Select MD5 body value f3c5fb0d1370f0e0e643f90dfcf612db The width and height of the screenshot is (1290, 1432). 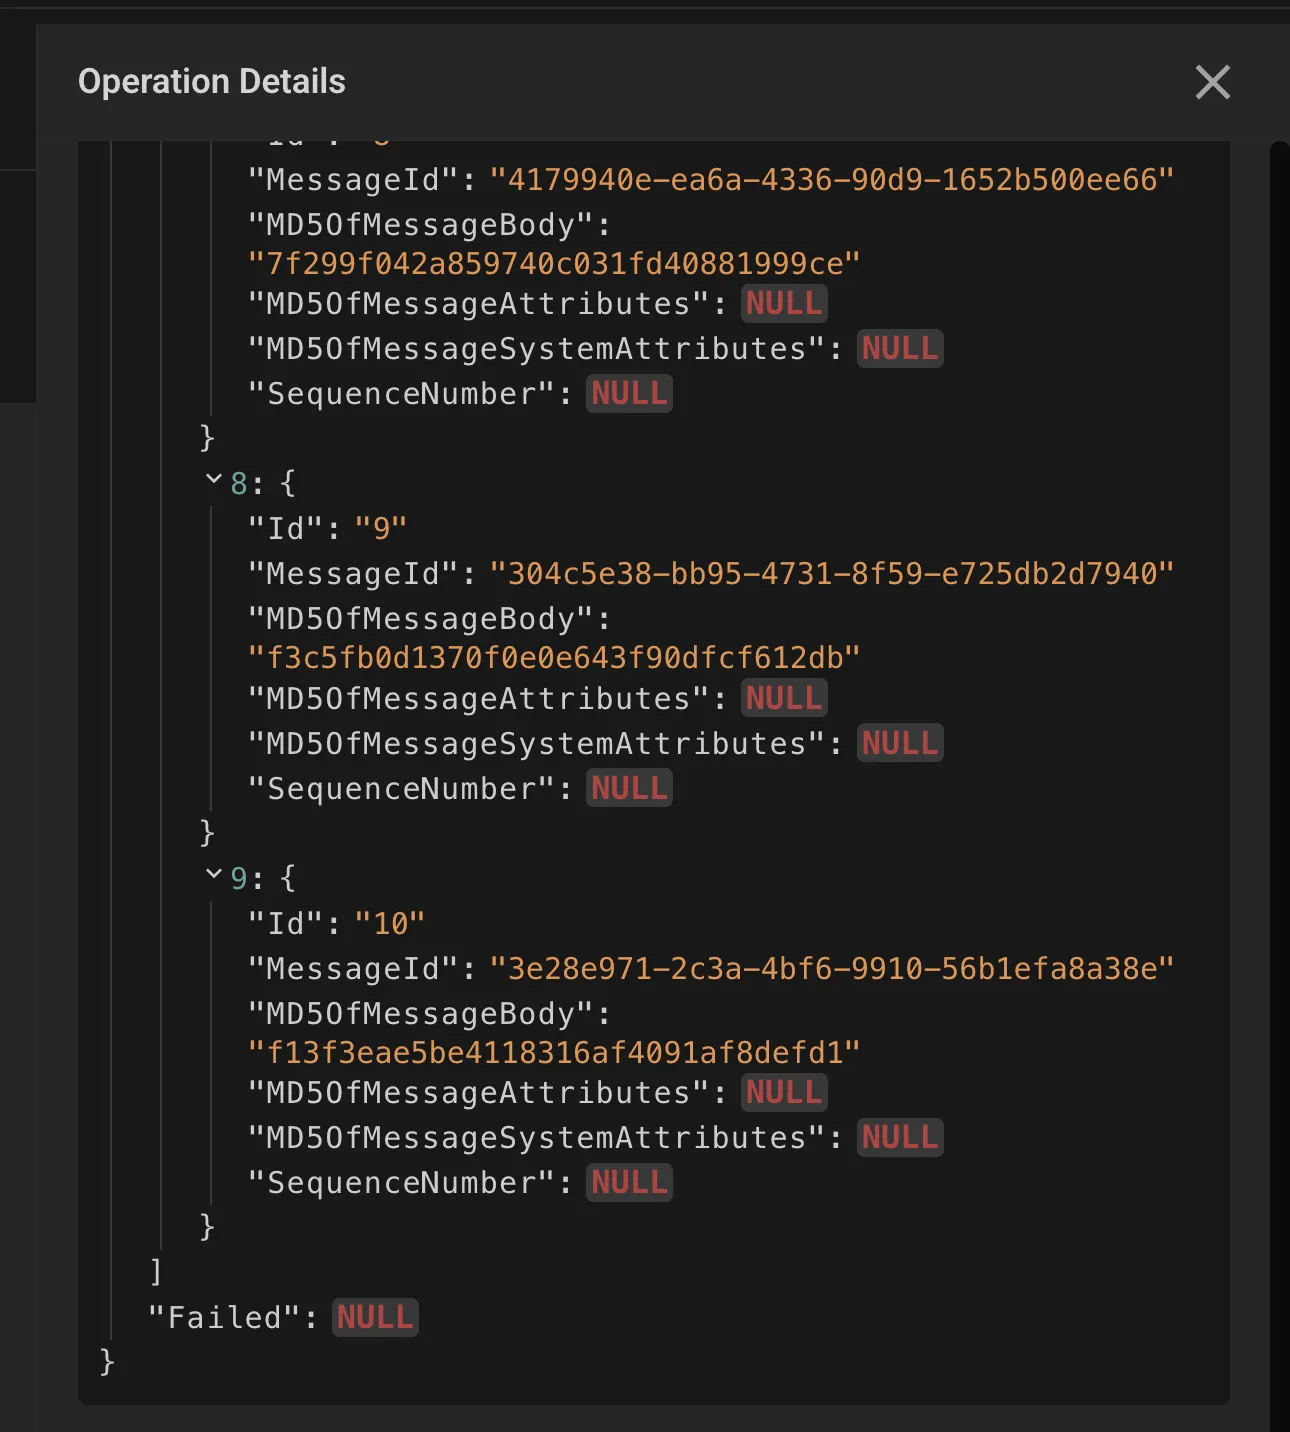pyautogui.click(x=554, y=658)
